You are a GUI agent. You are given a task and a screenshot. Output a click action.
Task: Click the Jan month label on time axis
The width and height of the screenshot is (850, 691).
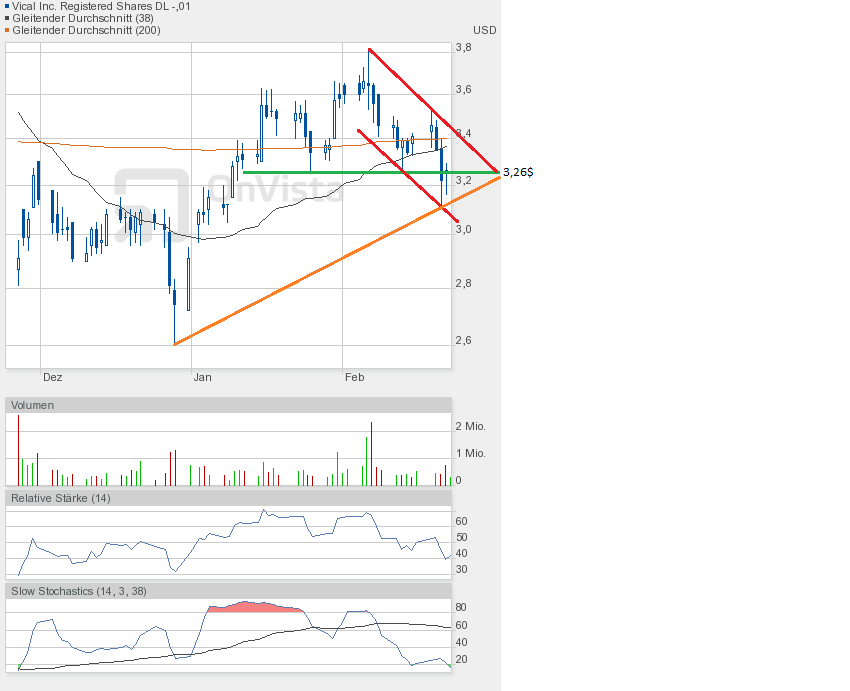202,377
